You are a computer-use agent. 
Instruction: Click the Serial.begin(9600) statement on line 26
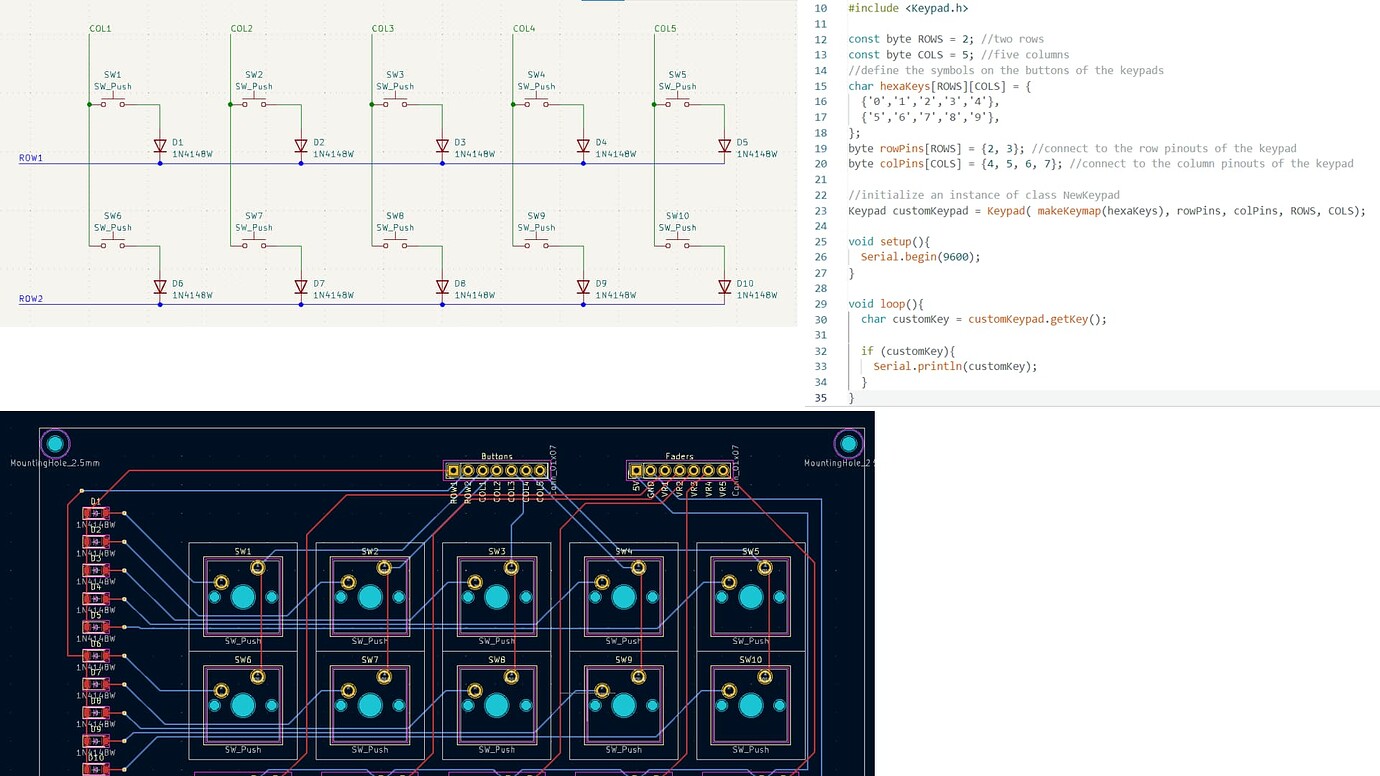click(918, 256)
